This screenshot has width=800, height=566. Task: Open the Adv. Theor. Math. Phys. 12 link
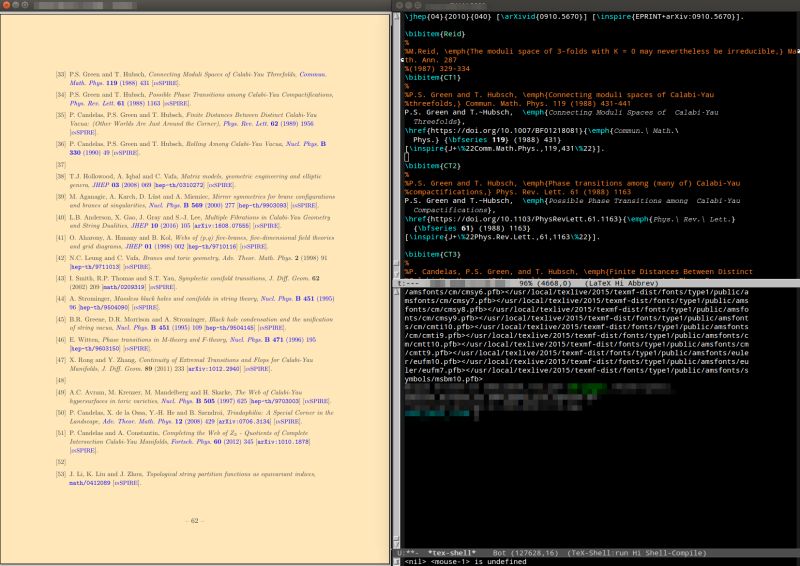tap(159, 422)
